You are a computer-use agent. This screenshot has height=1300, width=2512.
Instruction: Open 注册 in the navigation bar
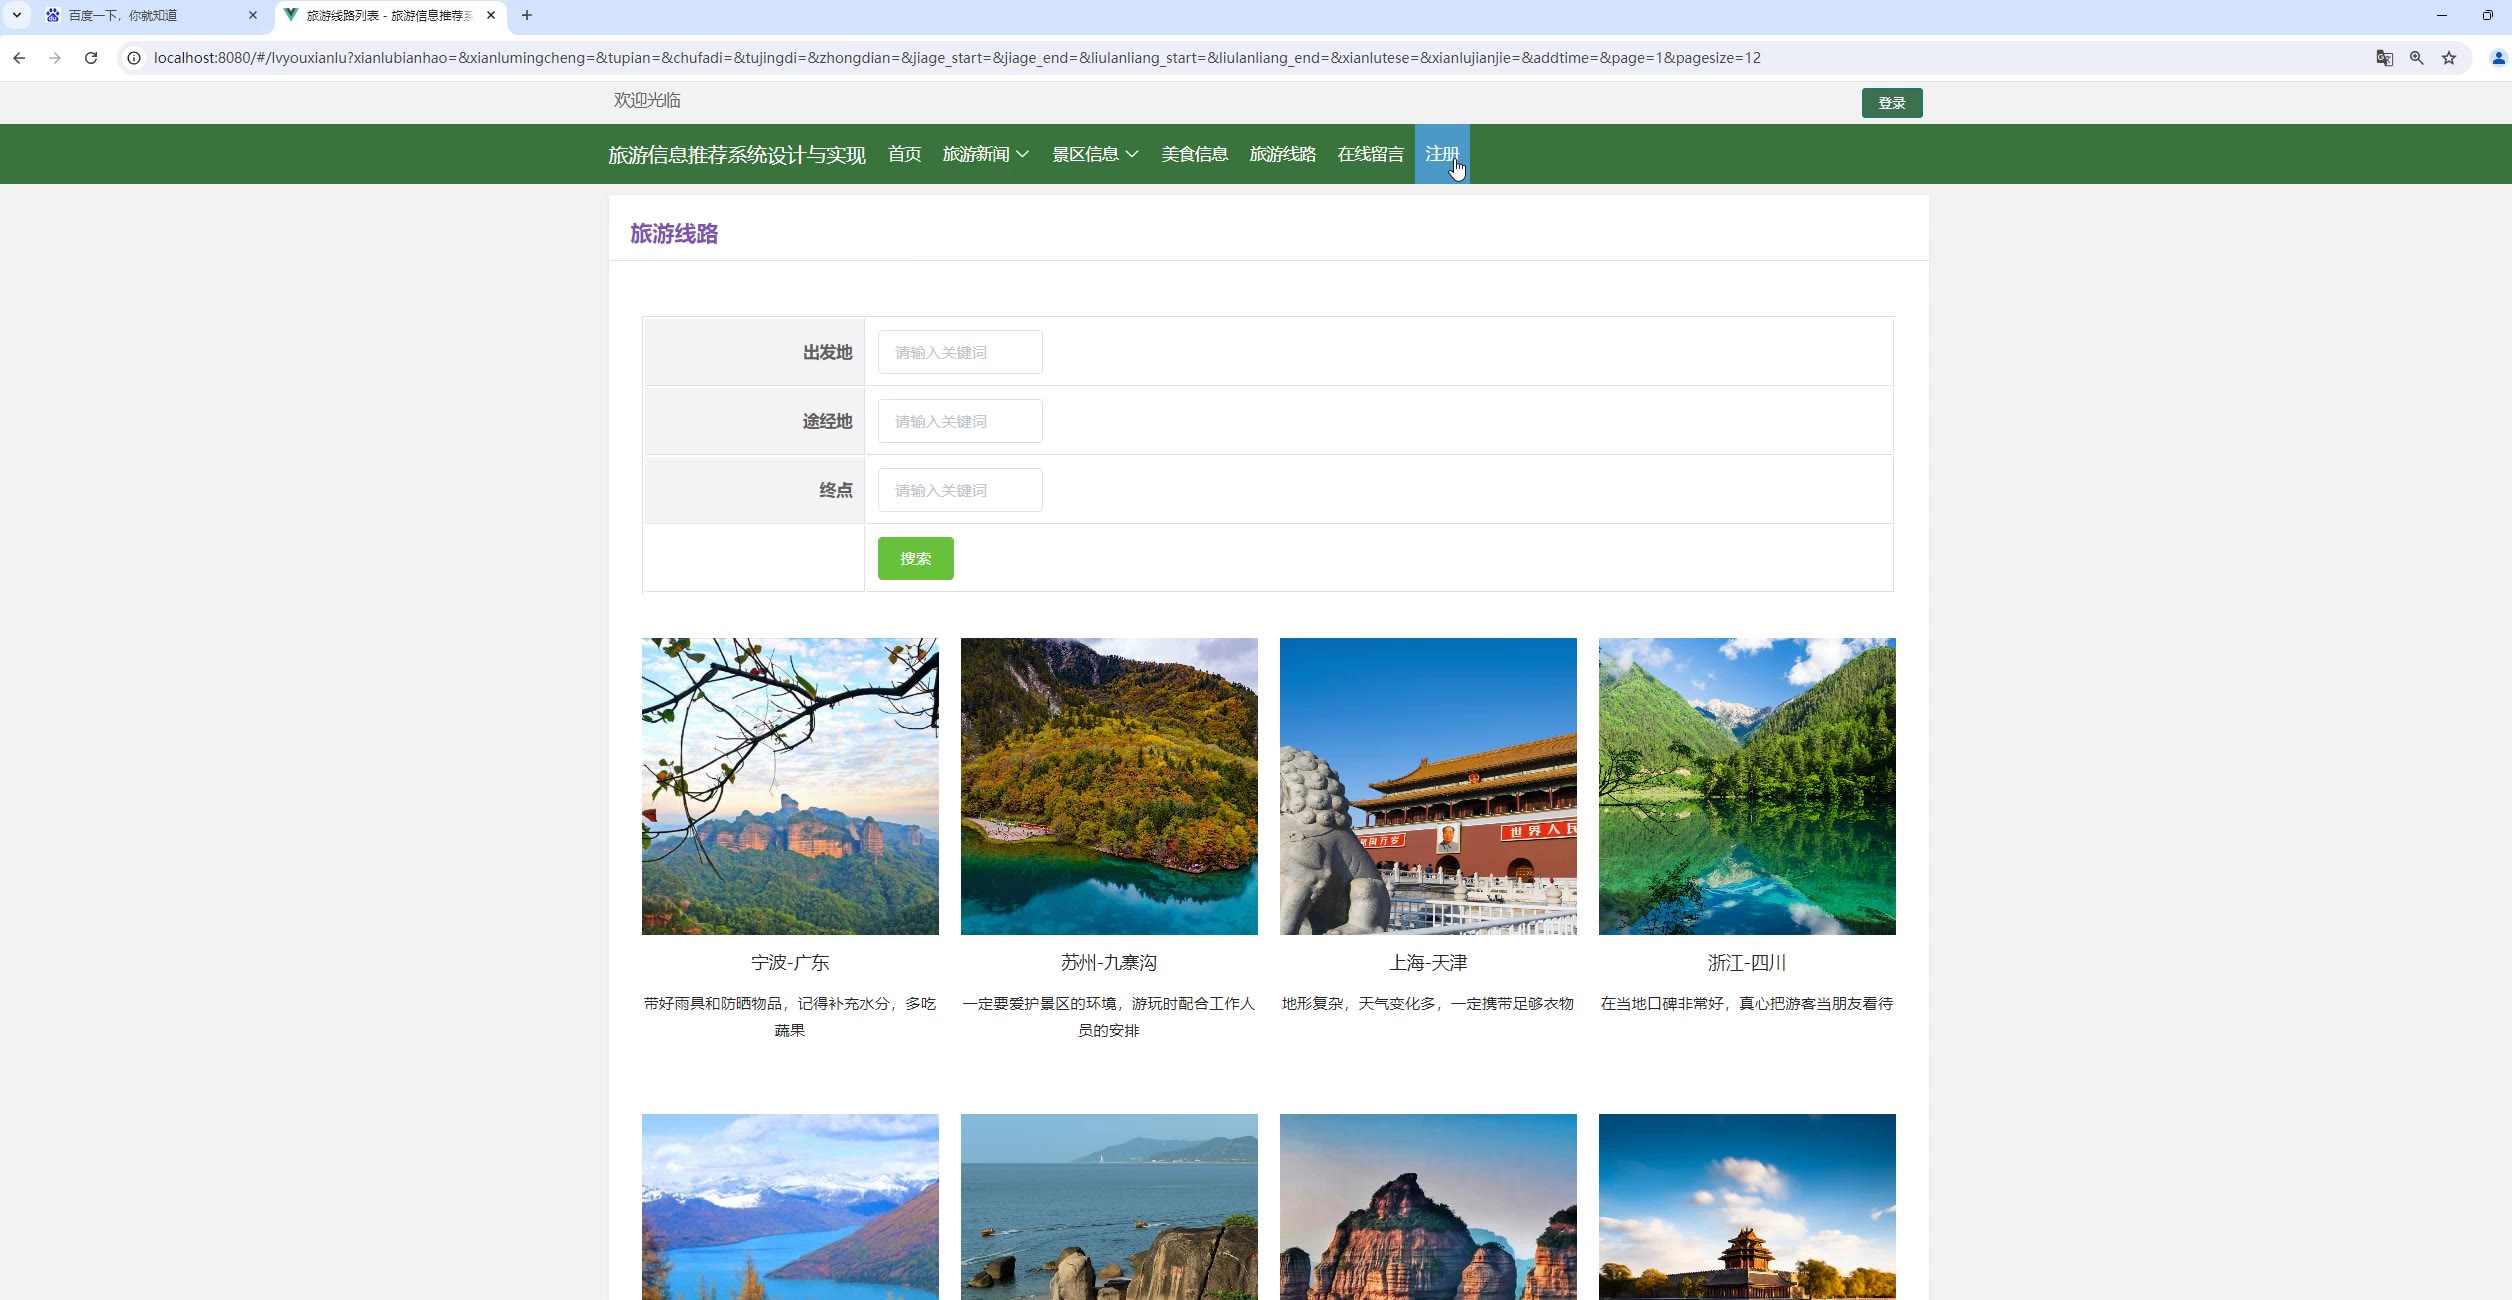click(1442, 154)
